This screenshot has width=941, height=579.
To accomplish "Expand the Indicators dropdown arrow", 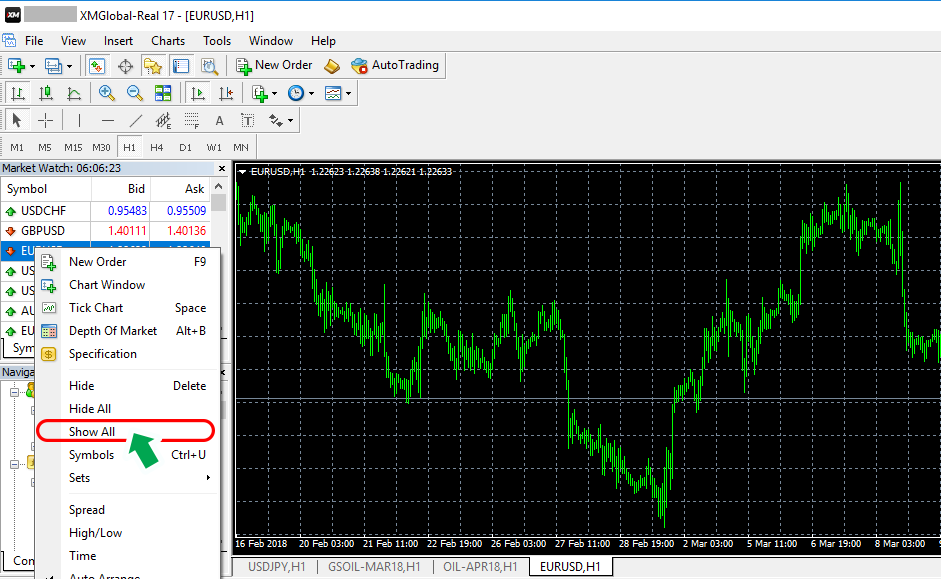I will coord(274,94).
